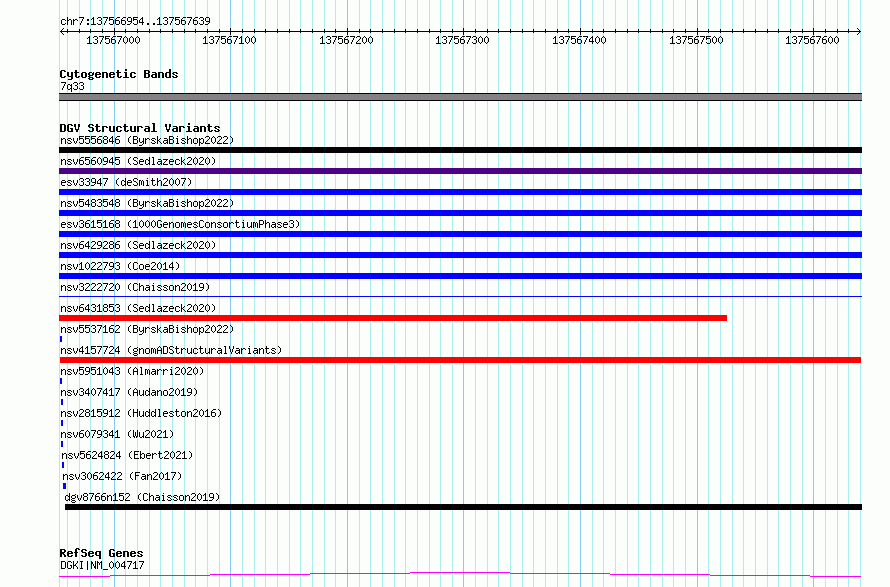
Task: Select the red nsv4157724 variant bar
Action: click(460, 360)
